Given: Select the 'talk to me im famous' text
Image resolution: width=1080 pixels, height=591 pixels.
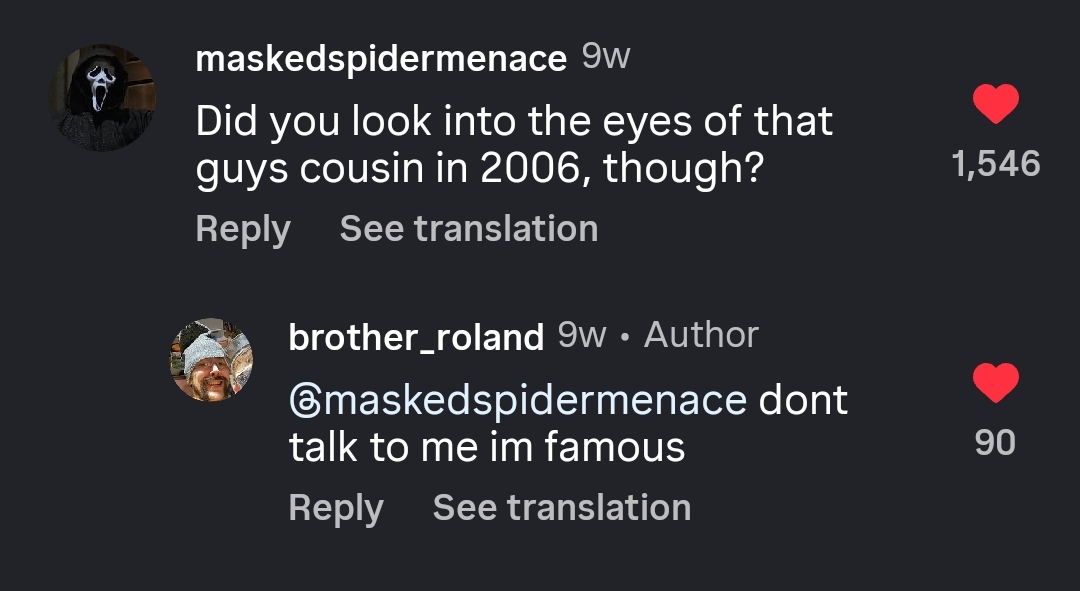Looking at the screenshot, I should [x=487, y=447].
